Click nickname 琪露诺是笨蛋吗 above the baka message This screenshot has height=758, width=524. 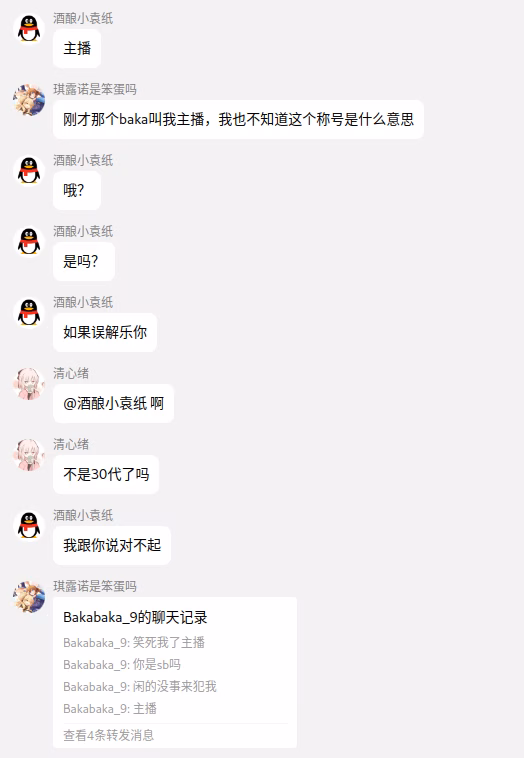pyautogui.click(x=95, y=89)
